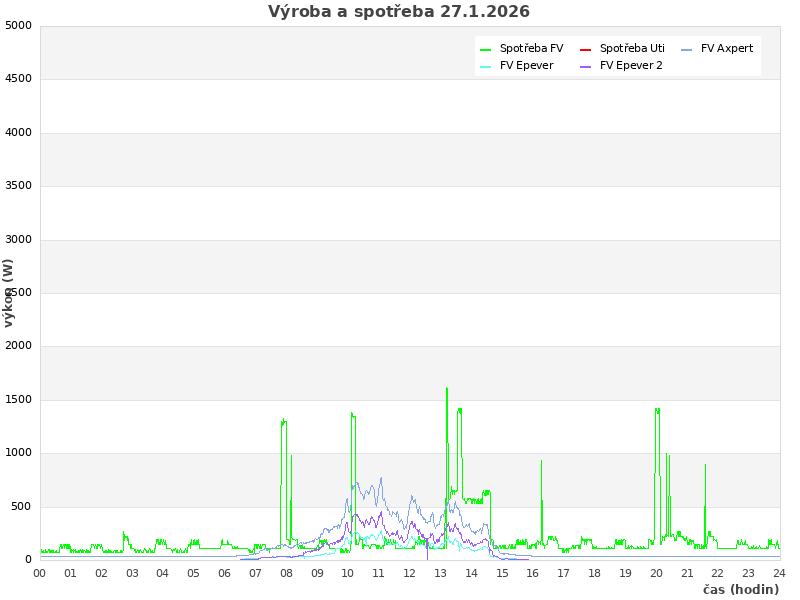Viewport: 800px width, 600px height.
Task: Toggle the FV Axpert series label
Action: coord(727,48)
